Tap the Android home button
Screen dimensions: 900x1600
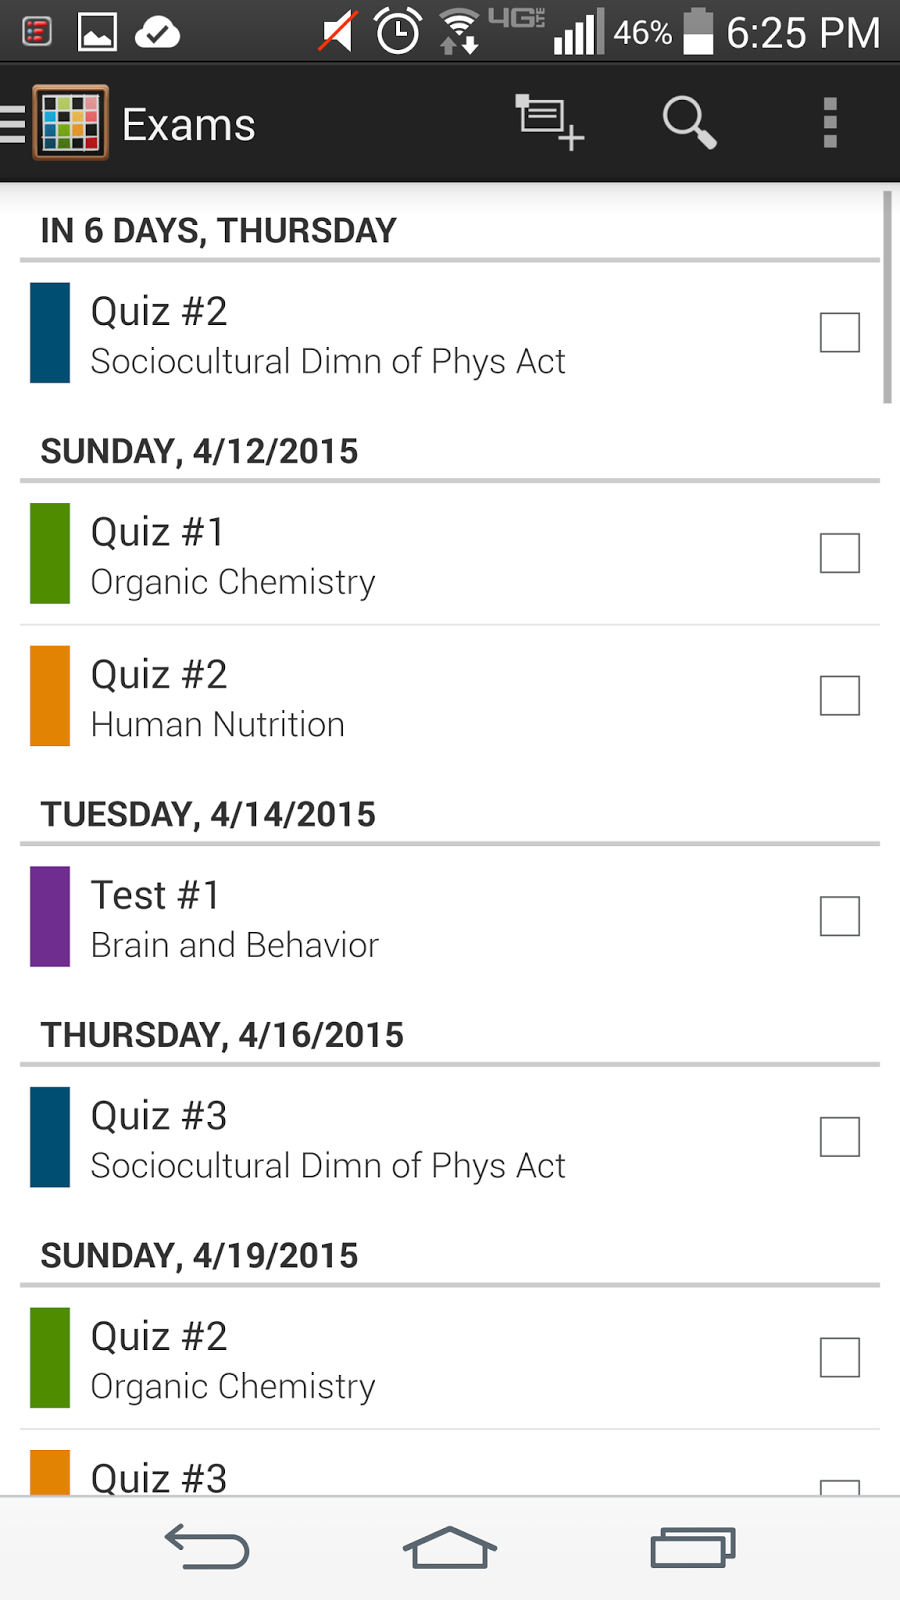(450, 1547)
